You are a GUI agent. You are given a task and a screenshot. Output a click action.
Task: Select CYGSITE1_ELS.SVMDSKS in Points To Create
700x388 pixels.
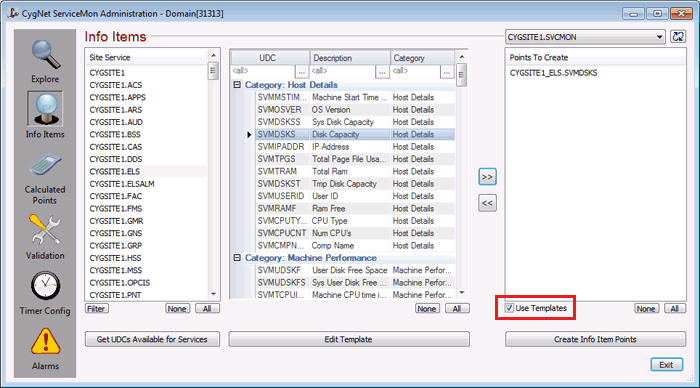click(x=553, y=73)
